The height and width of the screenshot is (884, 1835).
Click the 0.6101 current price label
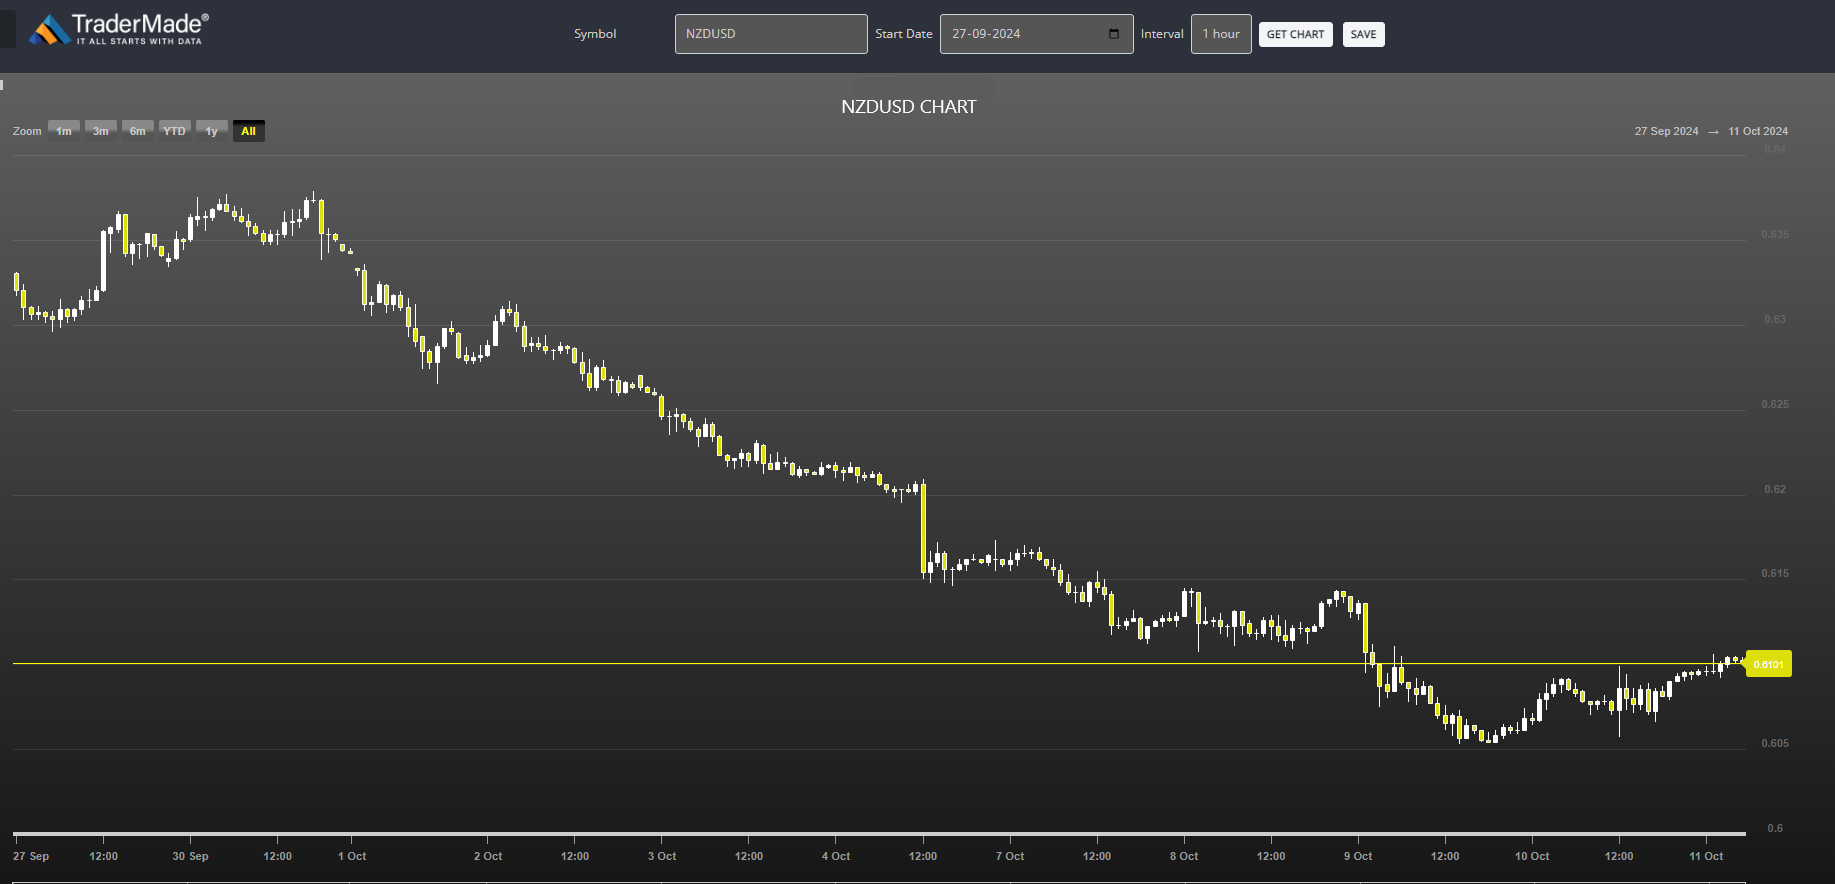(x=1768, y=664)
